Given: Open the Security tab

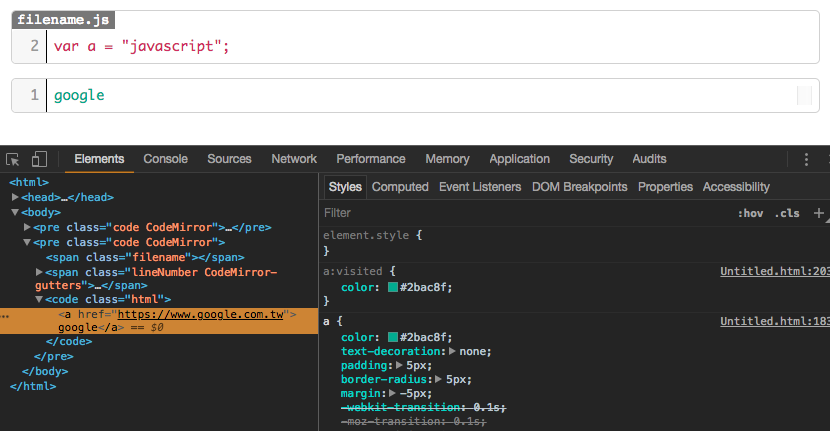Looking at the screenshot, I should [591, 159].
